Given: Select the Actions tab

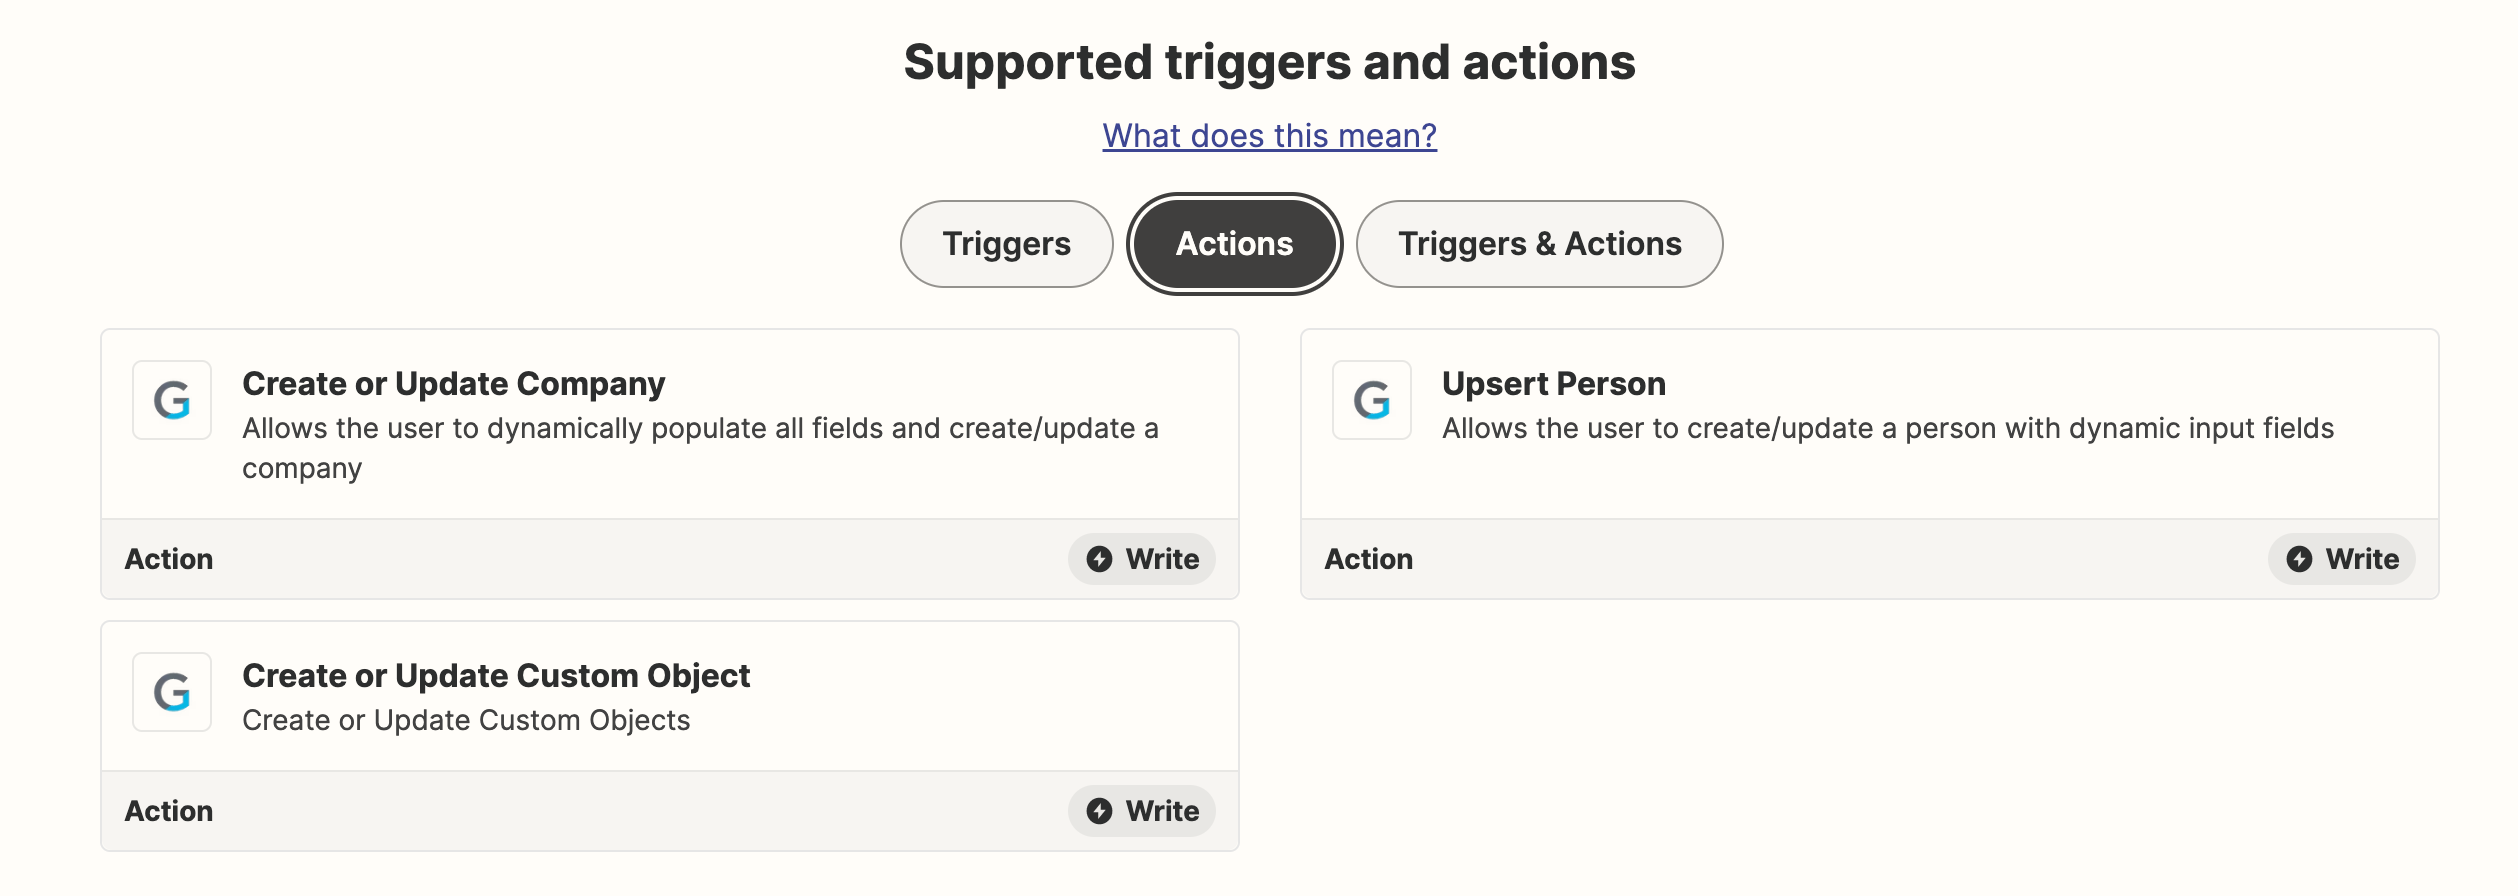Looking at the screenshot, I should [x=1234, y=244].
